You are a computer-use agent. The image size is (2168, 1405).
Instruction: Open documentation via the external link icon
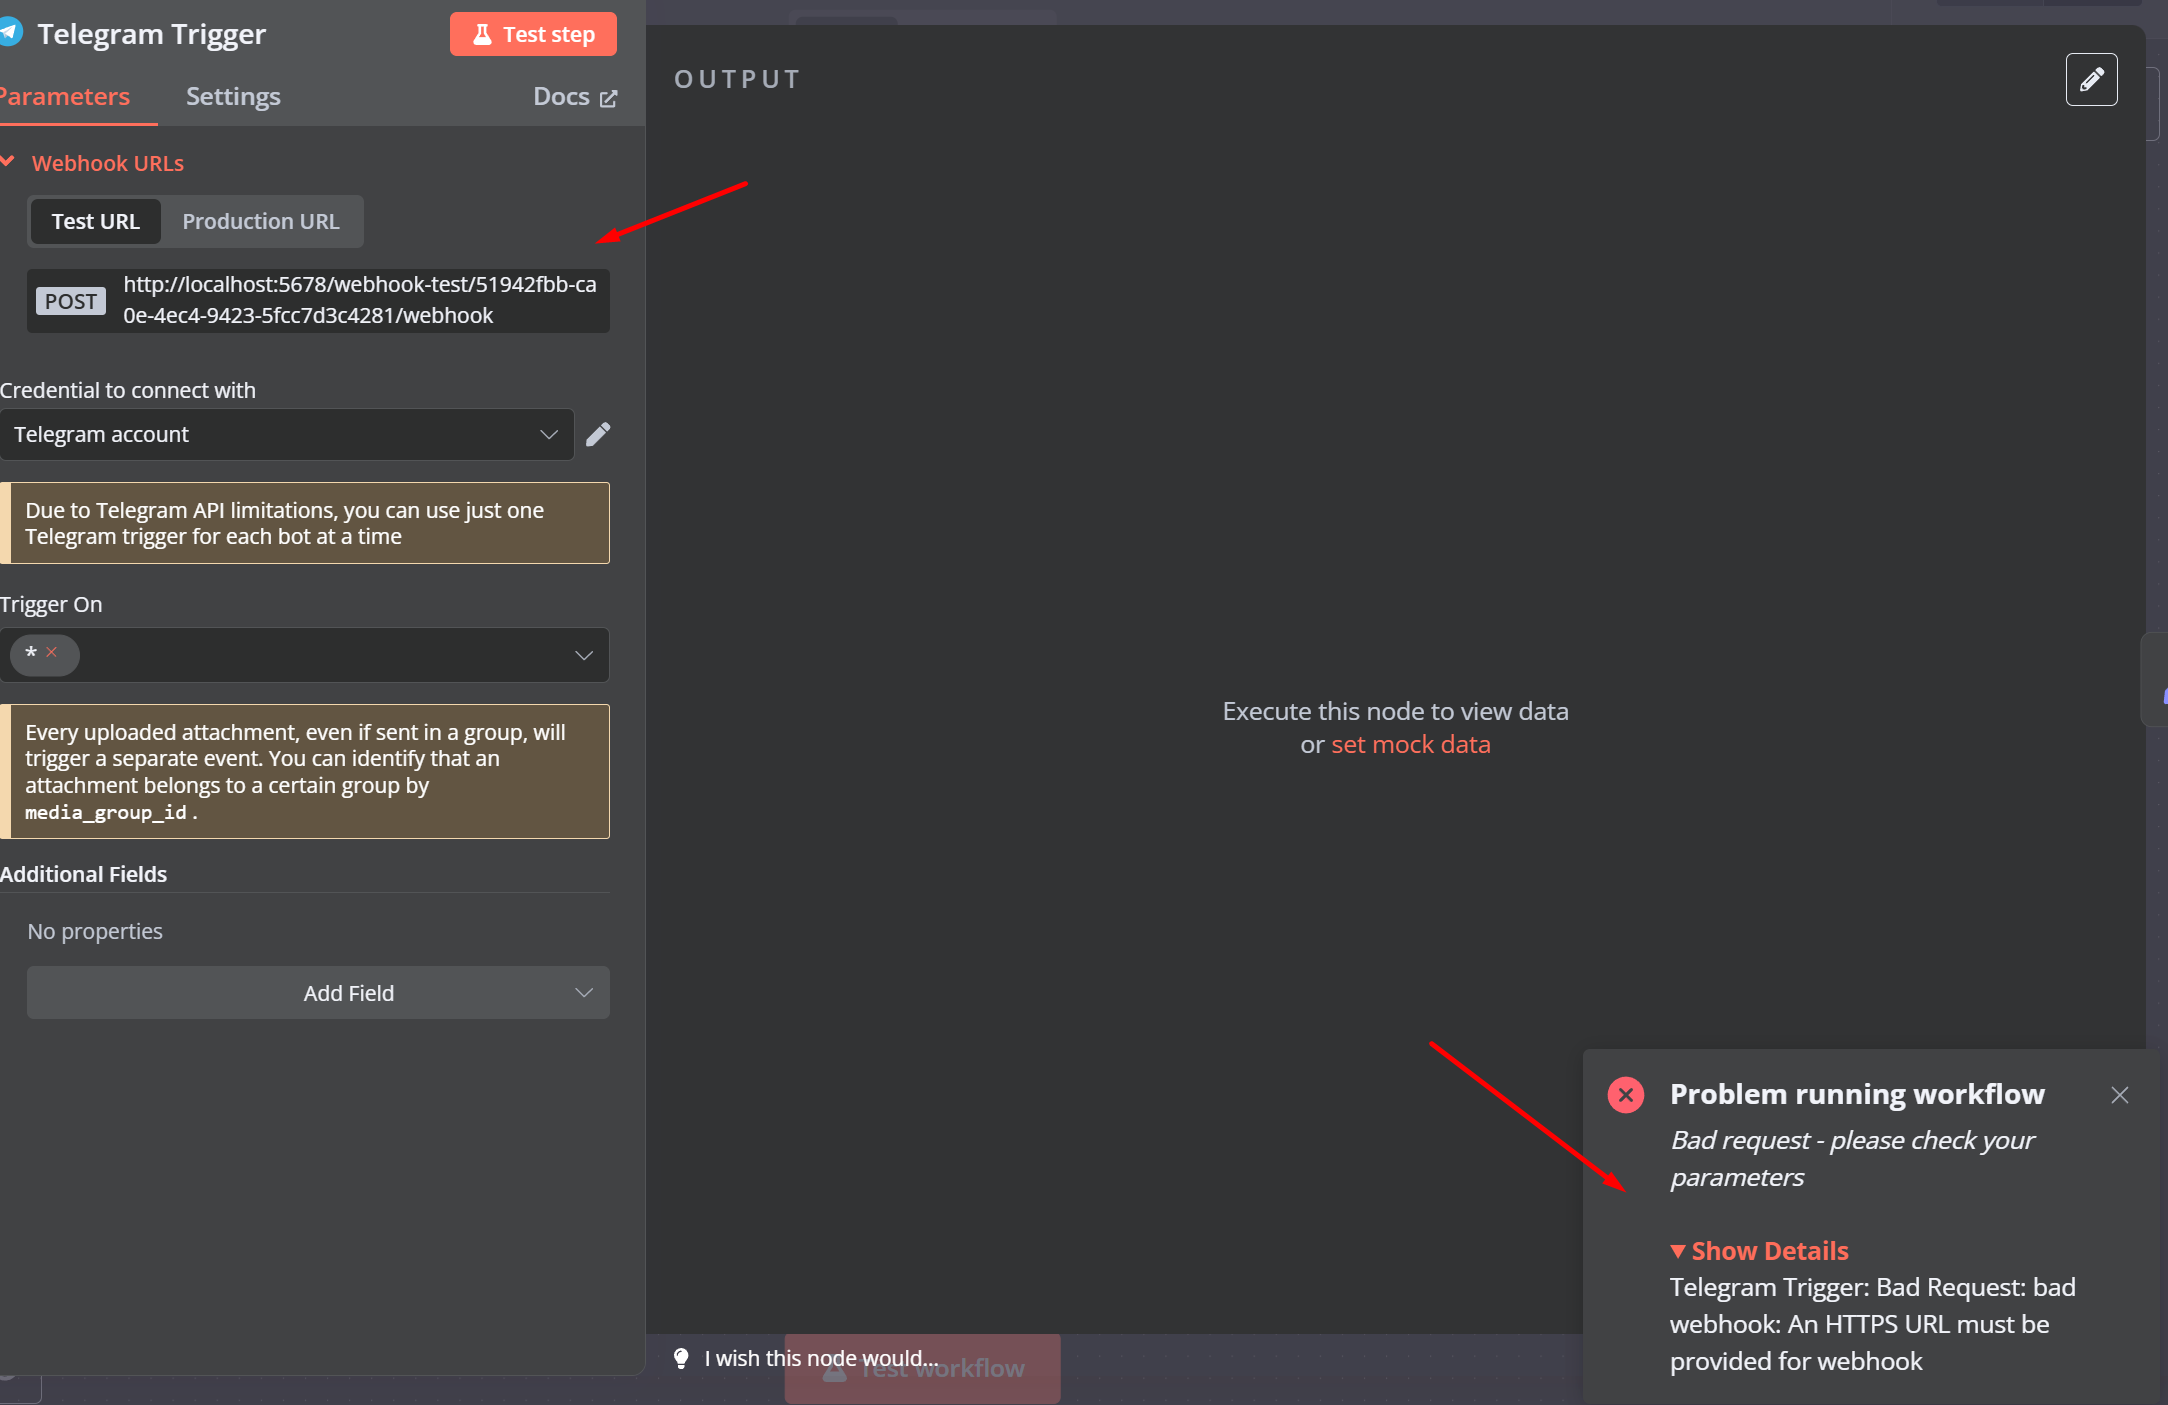(x=609, y=97)
